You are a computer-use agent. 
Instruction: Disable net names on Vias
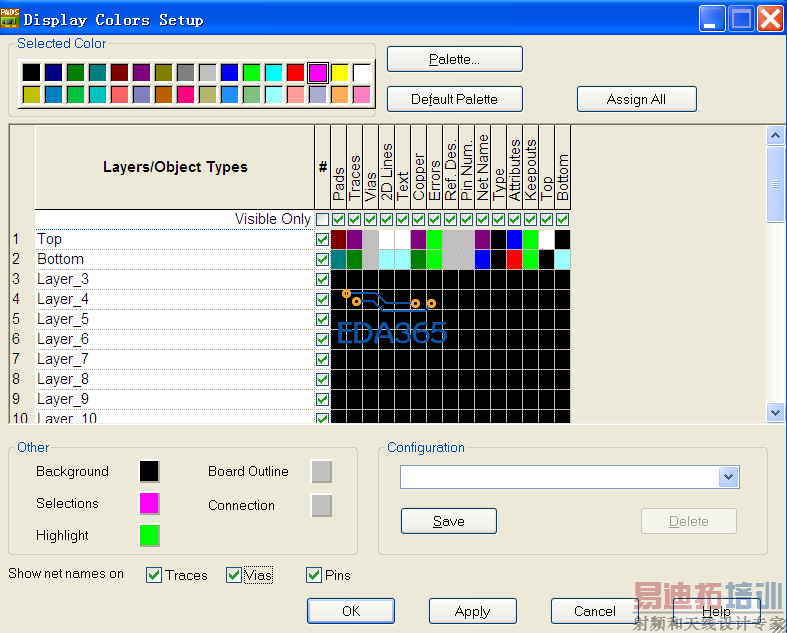tap(234, 575)
